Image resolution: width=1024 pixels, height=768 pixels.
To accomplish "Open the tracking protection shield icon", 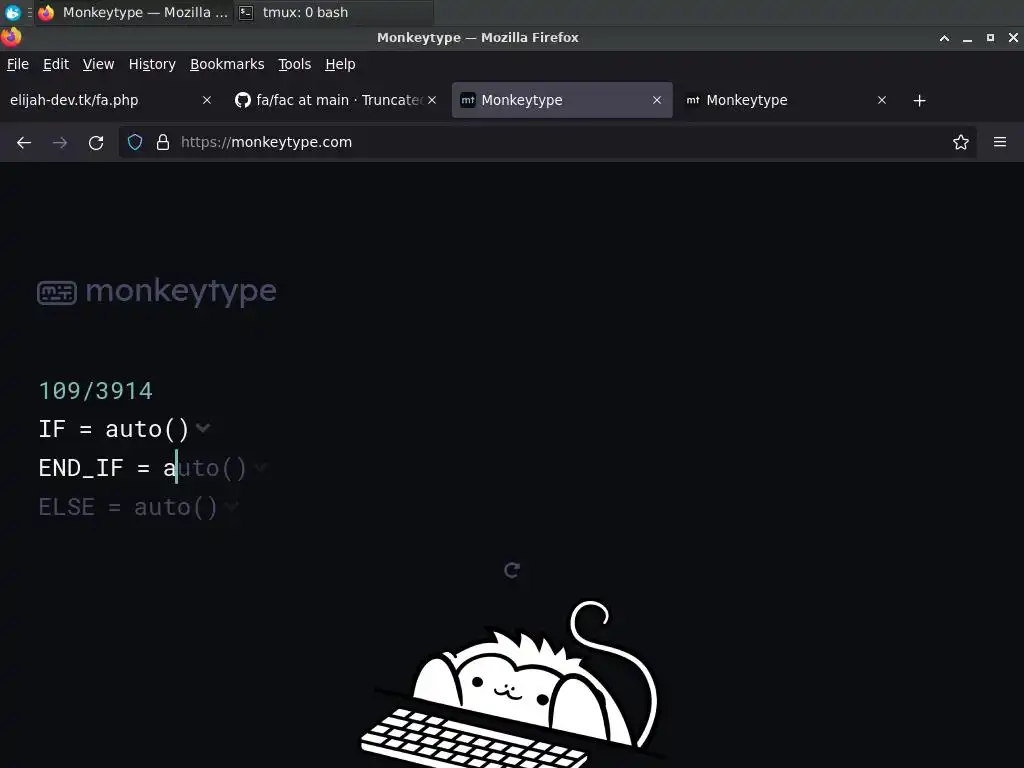I will 135,142.
